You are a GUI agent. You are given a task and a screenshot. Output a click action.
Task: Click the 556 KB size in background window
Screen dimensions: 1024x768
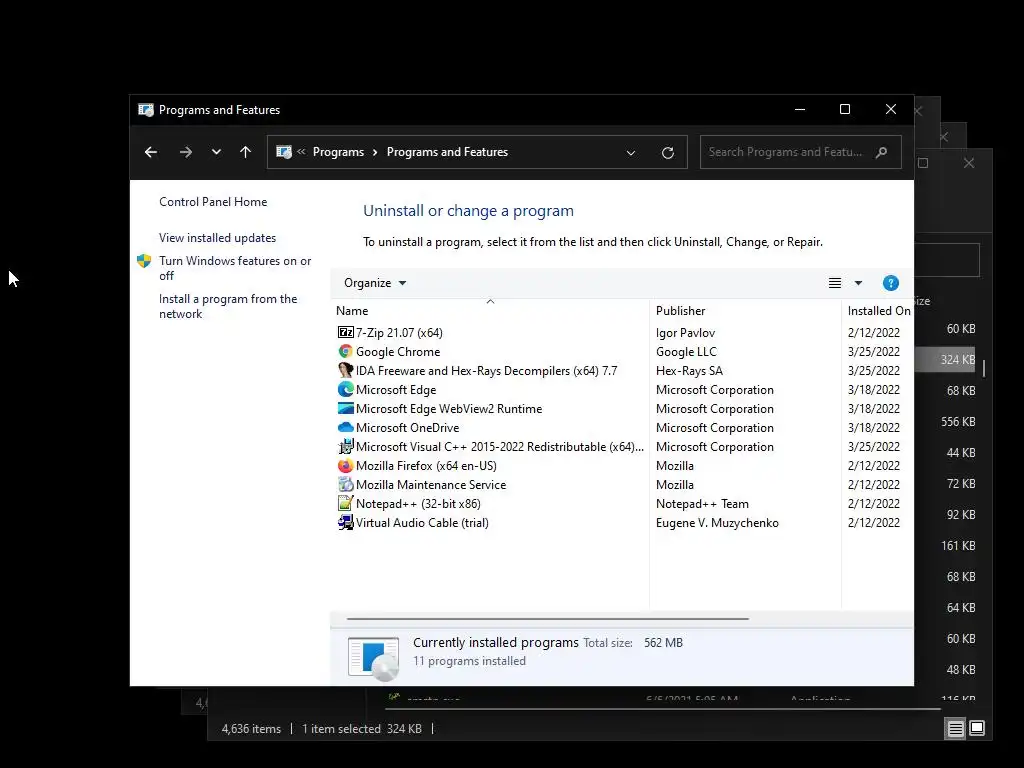tap(958, 422)
